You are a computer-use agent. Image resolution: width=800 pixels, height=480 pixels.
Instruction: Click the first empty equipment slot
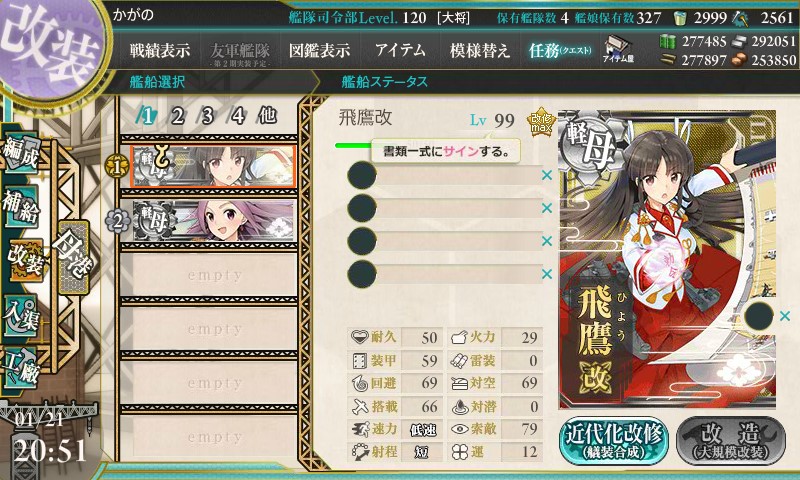point(444,175)
